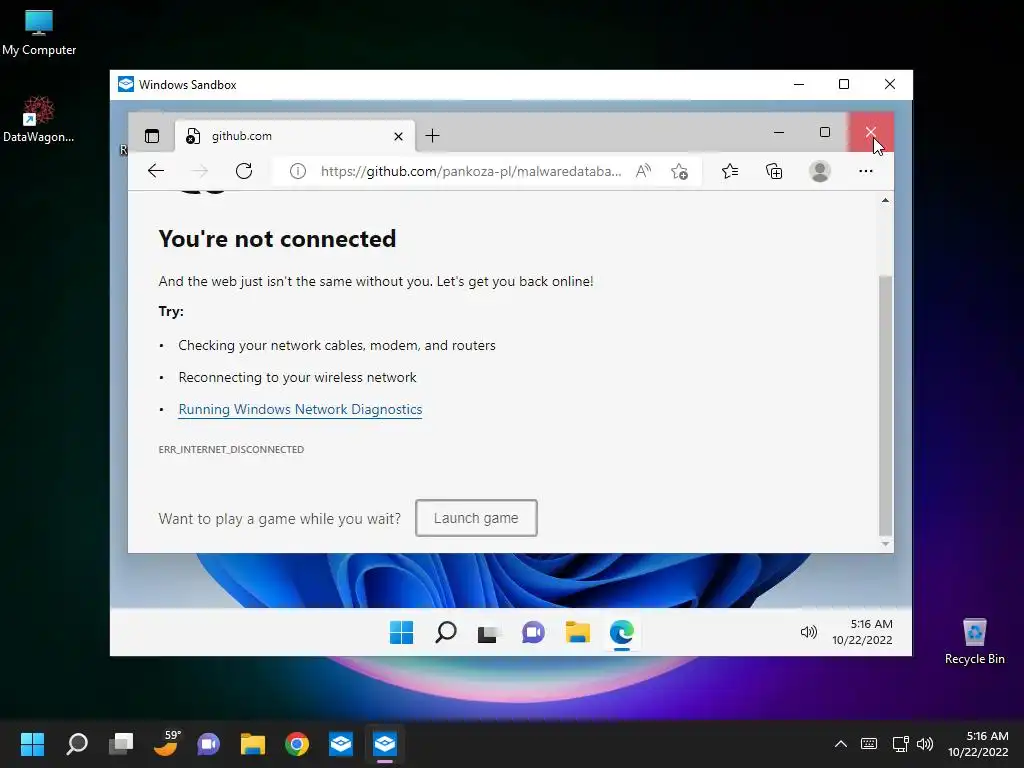
Task: Open sandbox File Explorer icon
Action: tap(578, 632)
